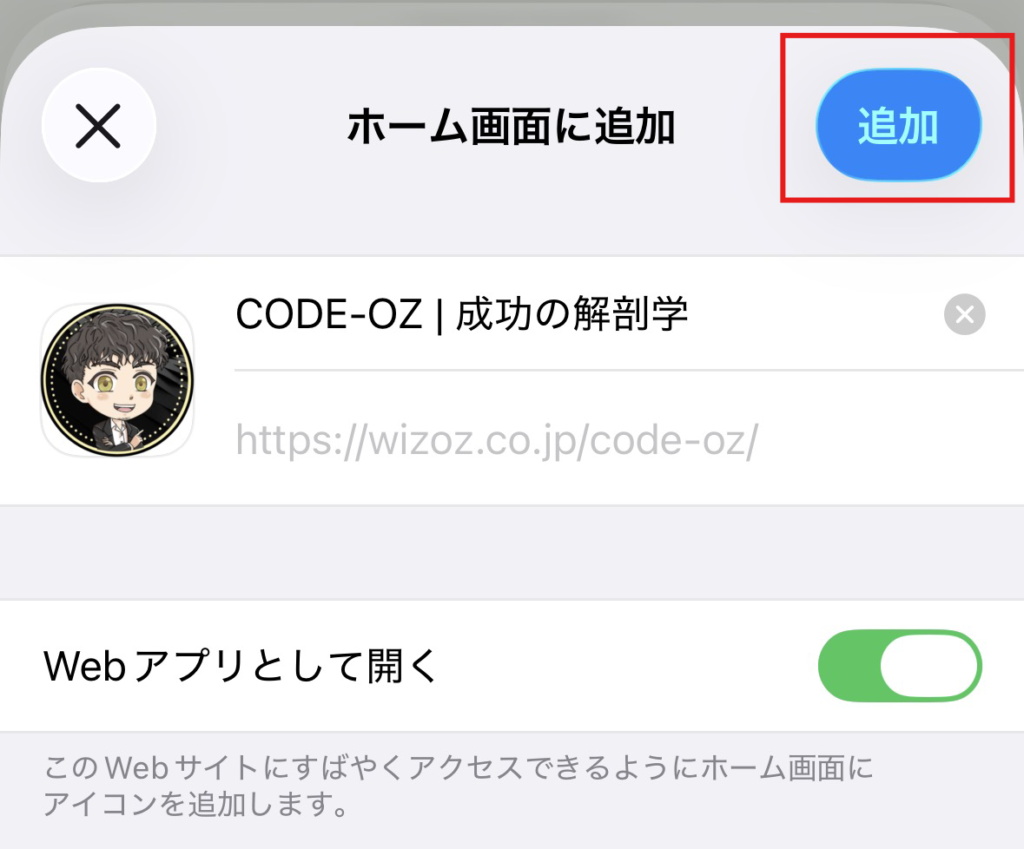The height and width of the screenshot is (849, 1024).
Task: Tap the ホーム画面に追加 title
Action: pos(511,126)
